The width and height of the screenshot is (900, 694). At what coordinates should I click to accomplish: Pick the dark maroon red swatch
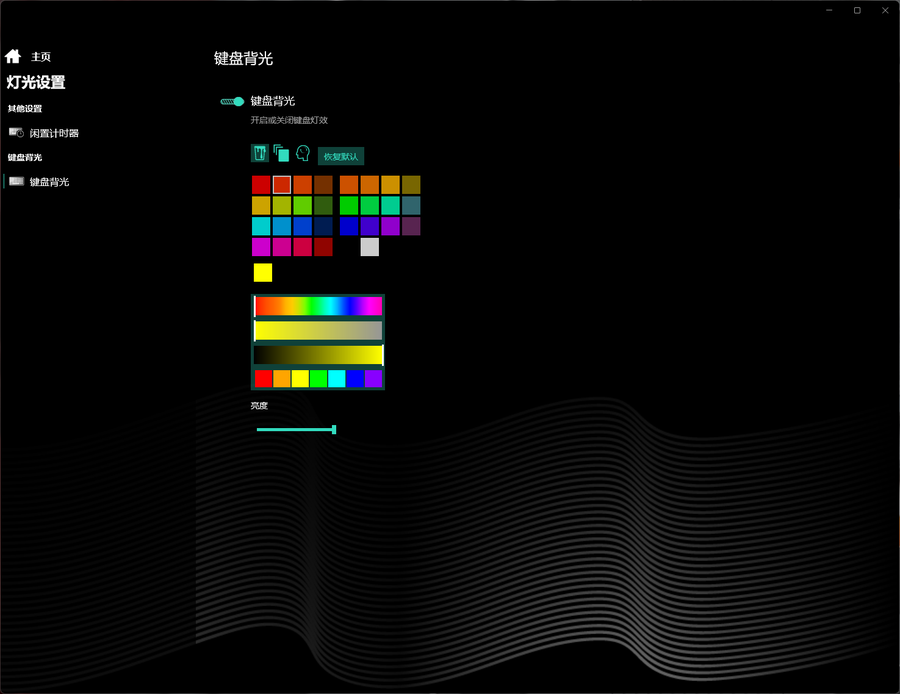click(x=323, y=247)
